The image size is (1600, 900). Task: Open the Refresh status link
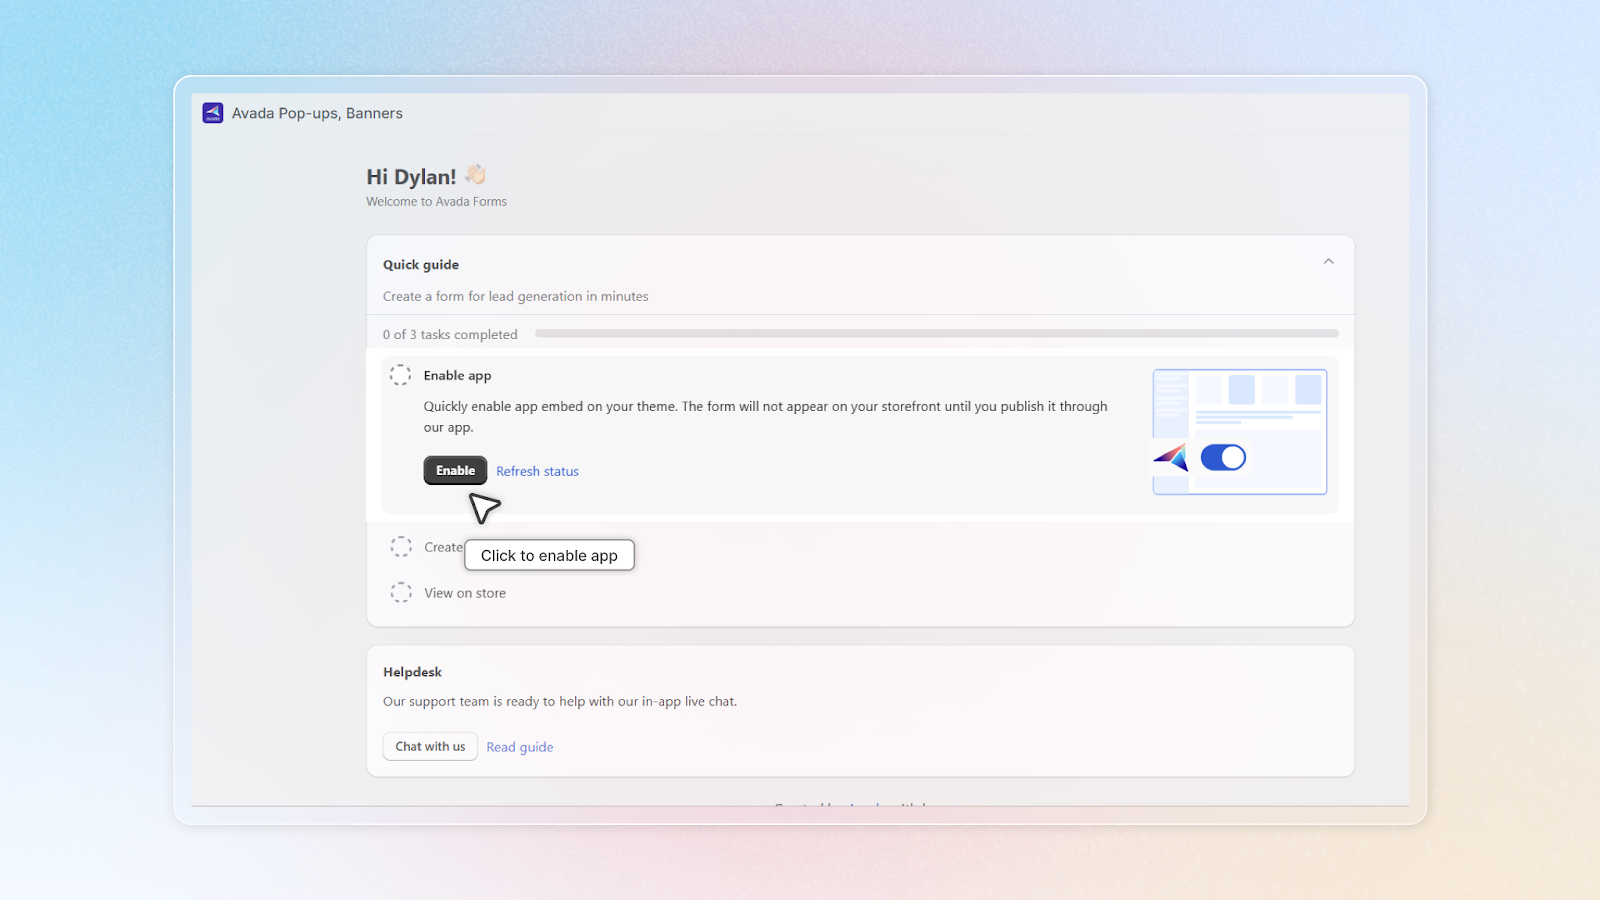[537, 471]
